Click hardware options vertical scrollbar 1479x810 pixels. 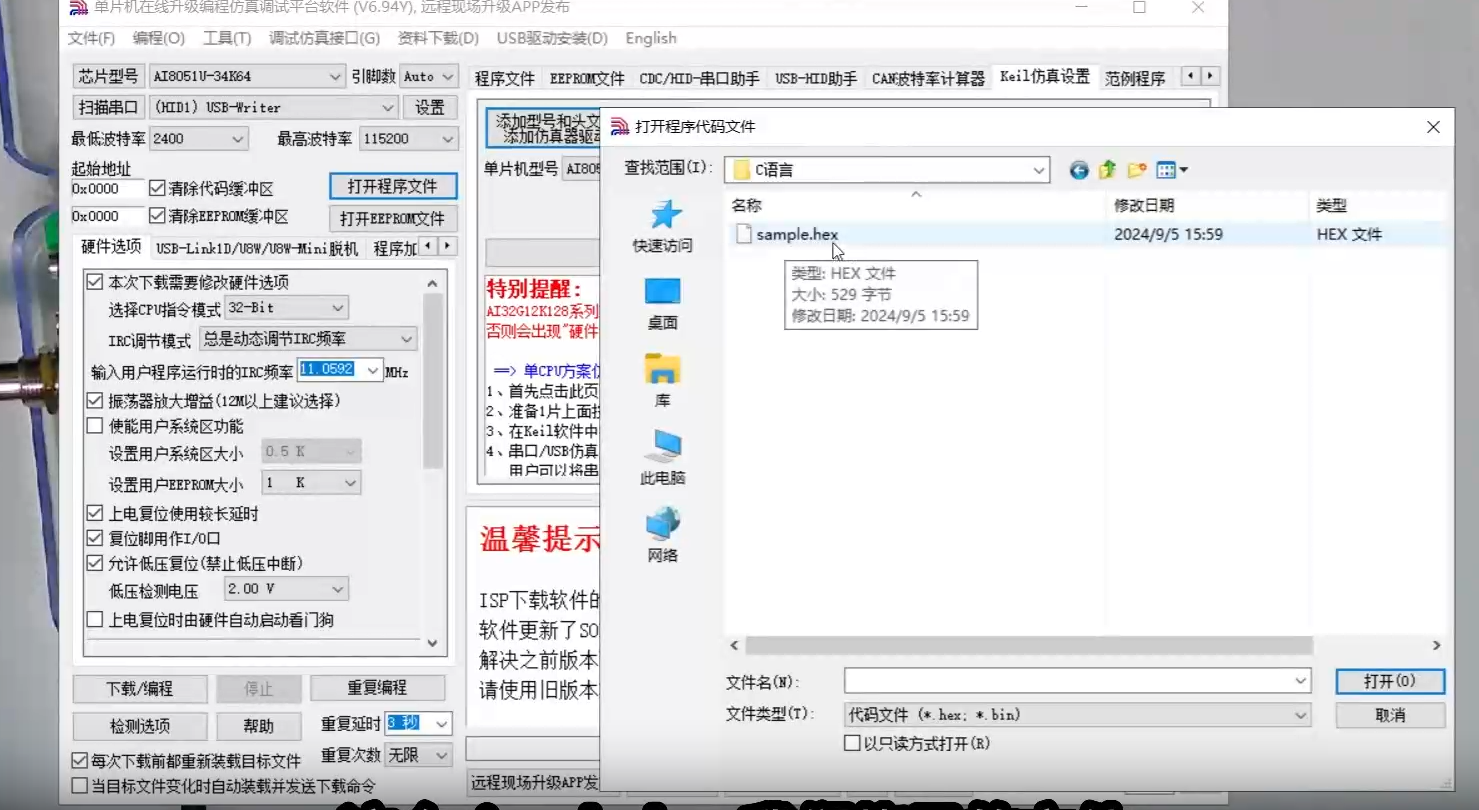[x=432, y=380]
